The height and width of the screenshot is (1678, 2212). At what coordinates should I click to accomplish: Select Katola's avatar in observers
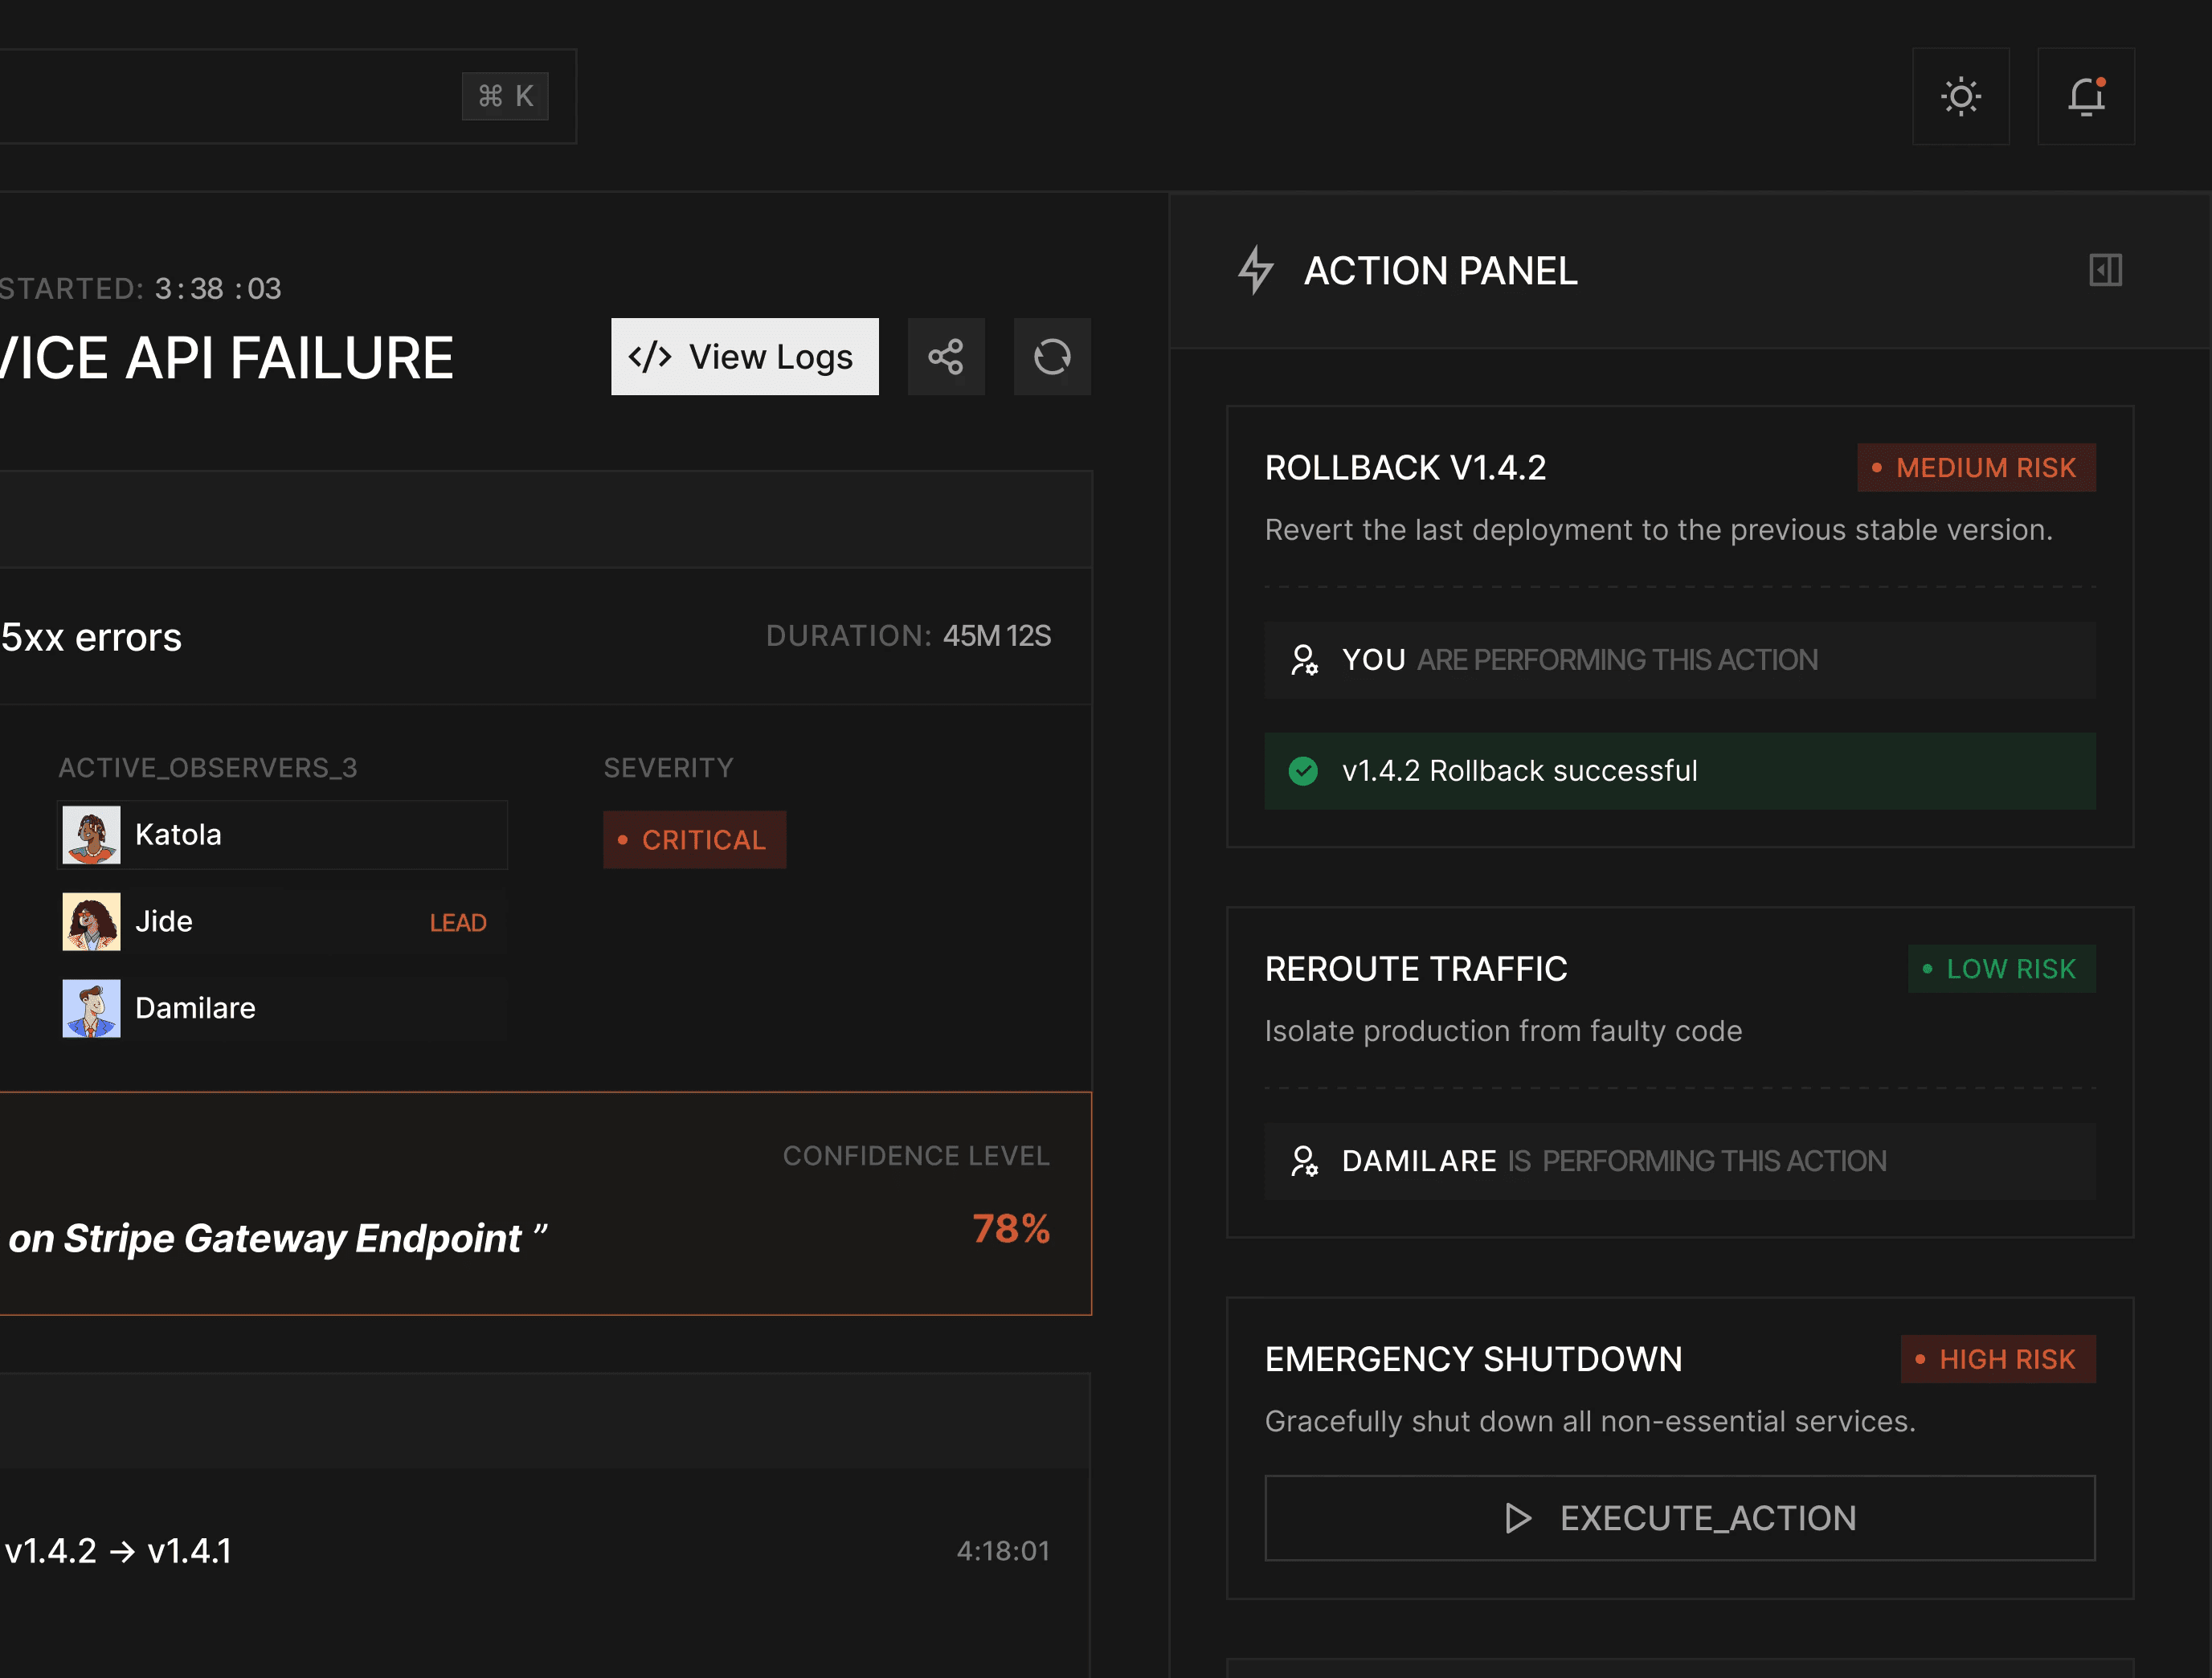click(91, 835)
